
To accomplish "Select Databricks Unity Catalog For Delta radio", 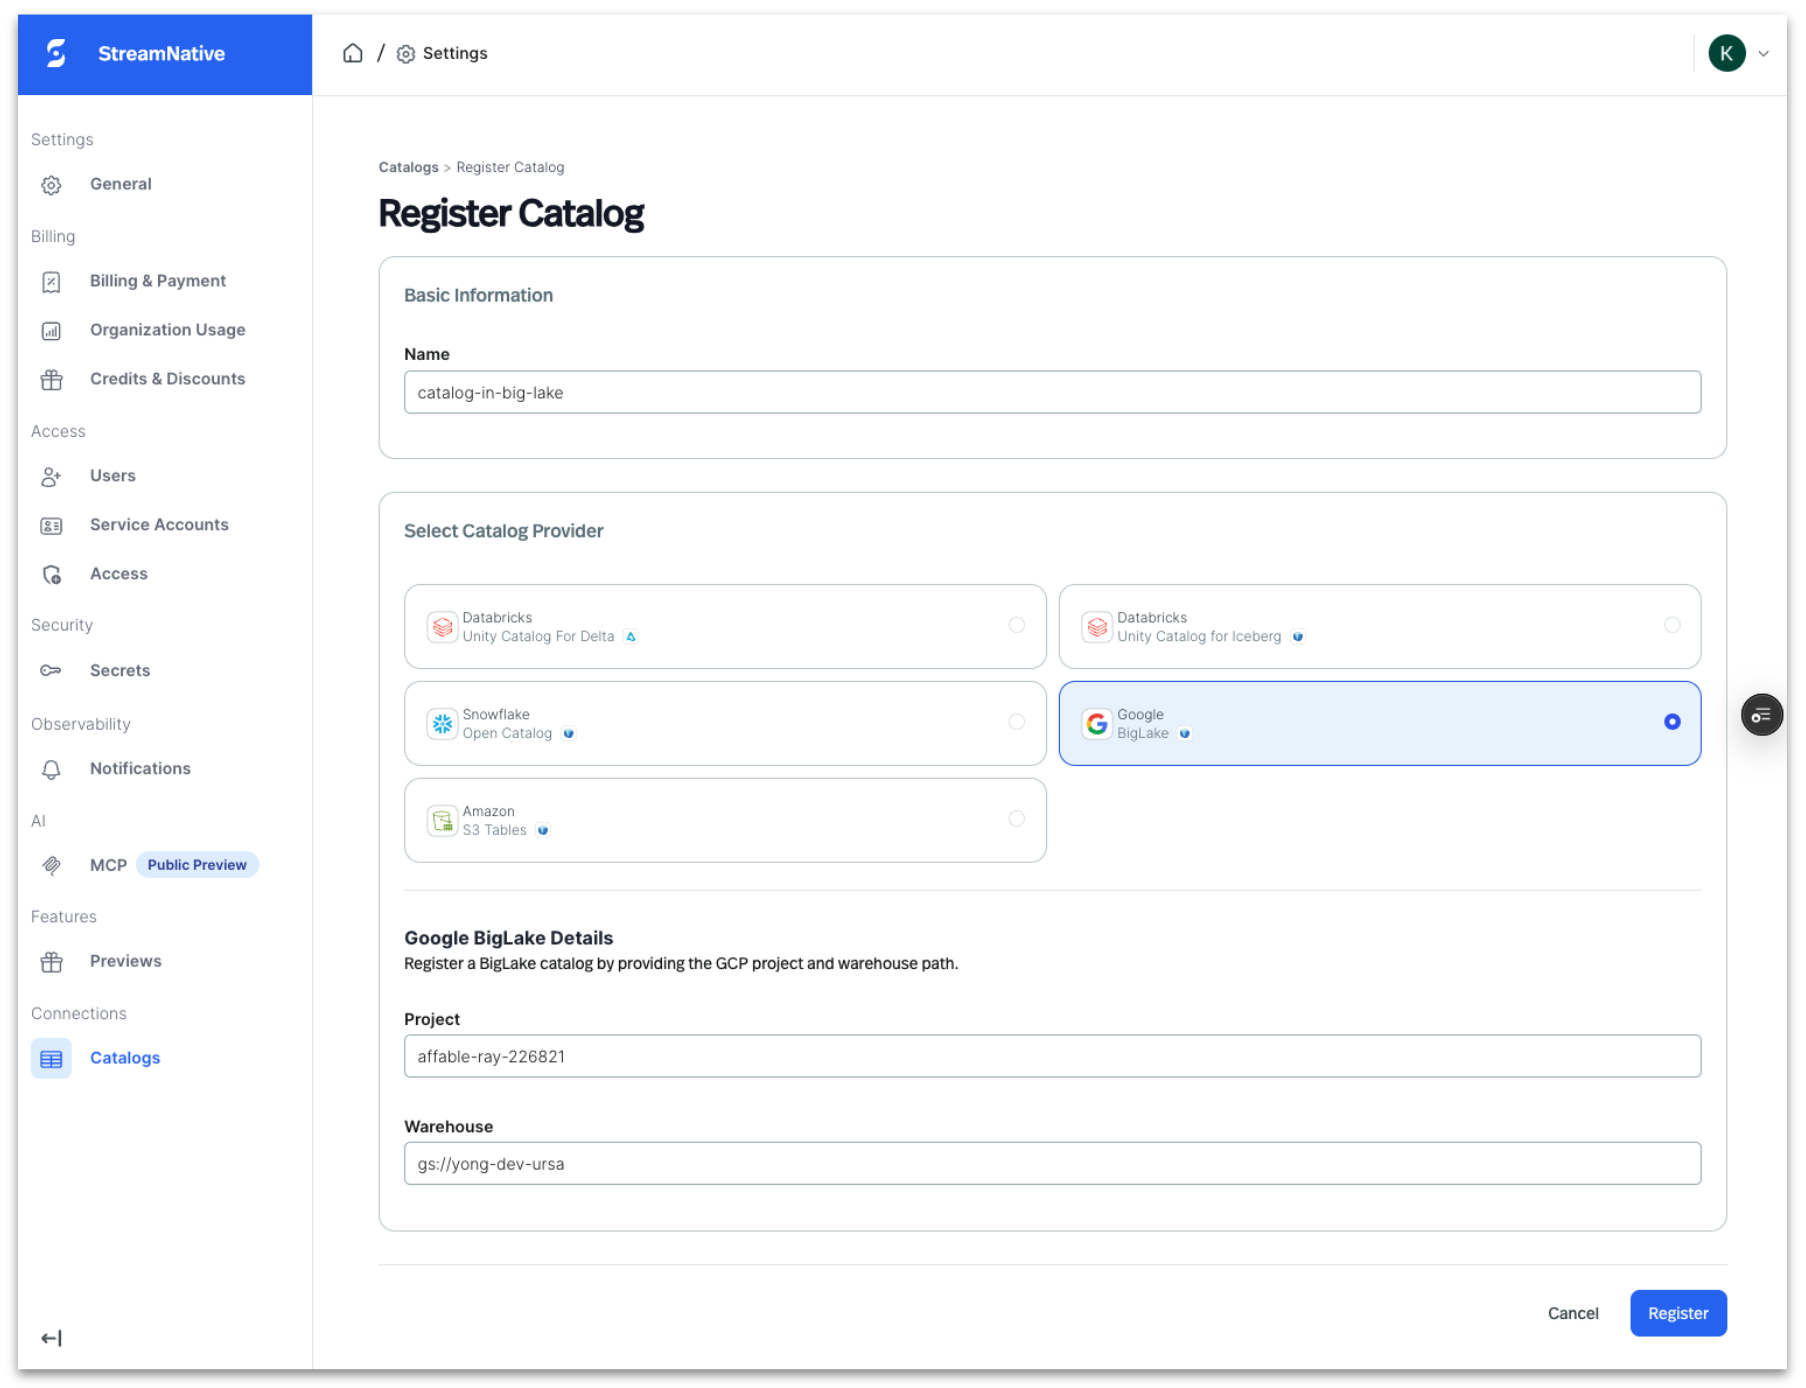I will 1016,625.
